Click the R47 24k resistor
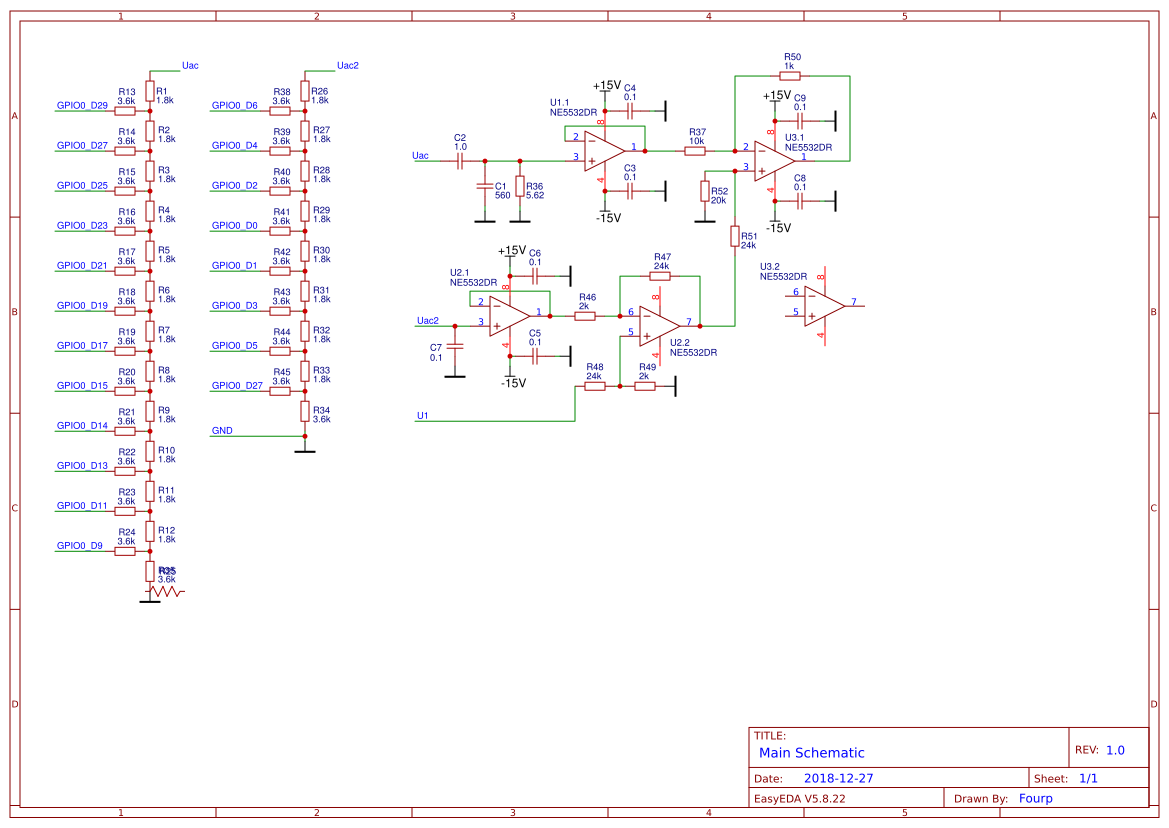 [x=660, y=276]
